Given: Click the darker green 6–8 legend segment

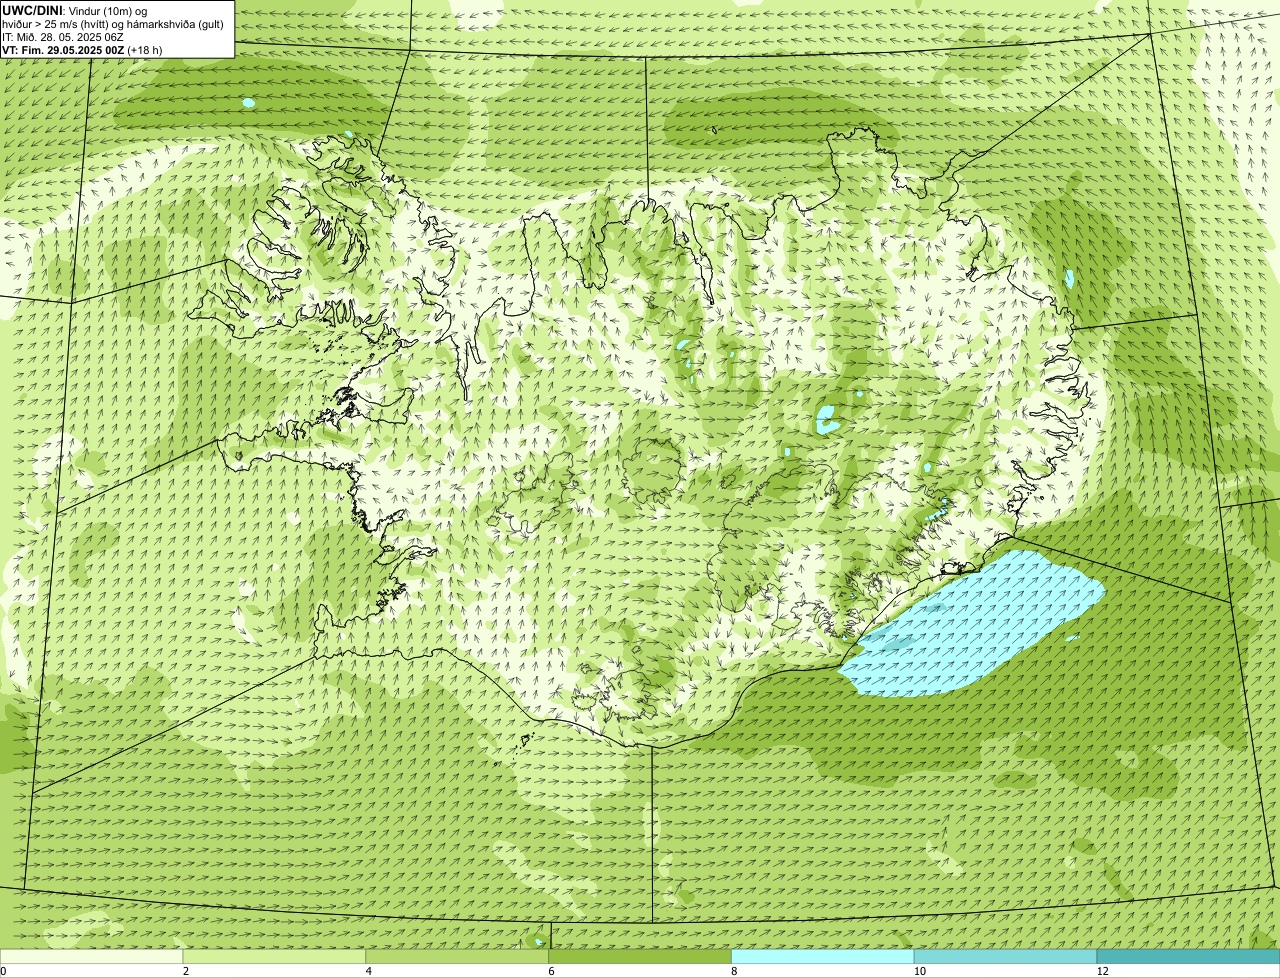Looking at the screenshot, I should pos(640,956).
